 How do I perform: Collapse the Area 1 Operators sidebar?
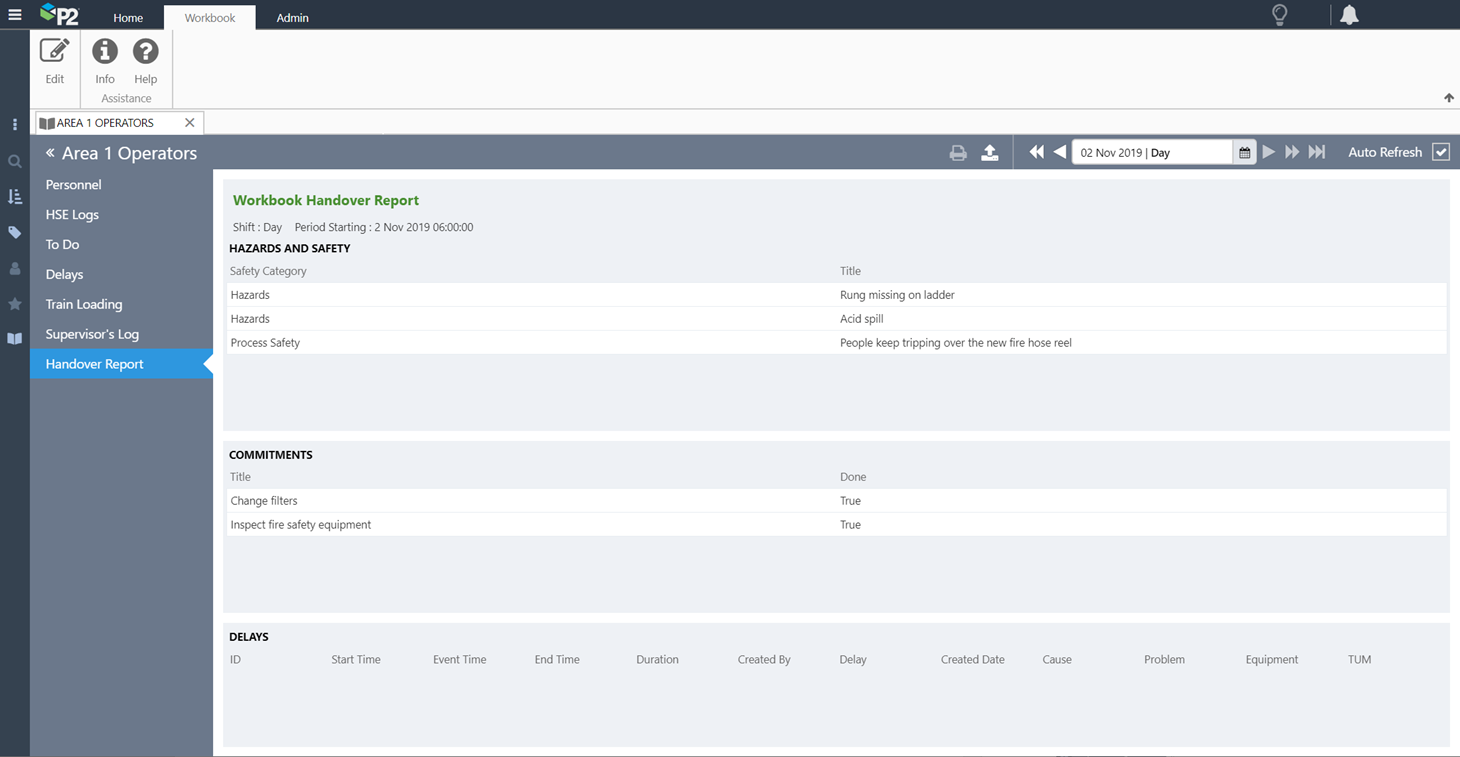pos(50,153)
